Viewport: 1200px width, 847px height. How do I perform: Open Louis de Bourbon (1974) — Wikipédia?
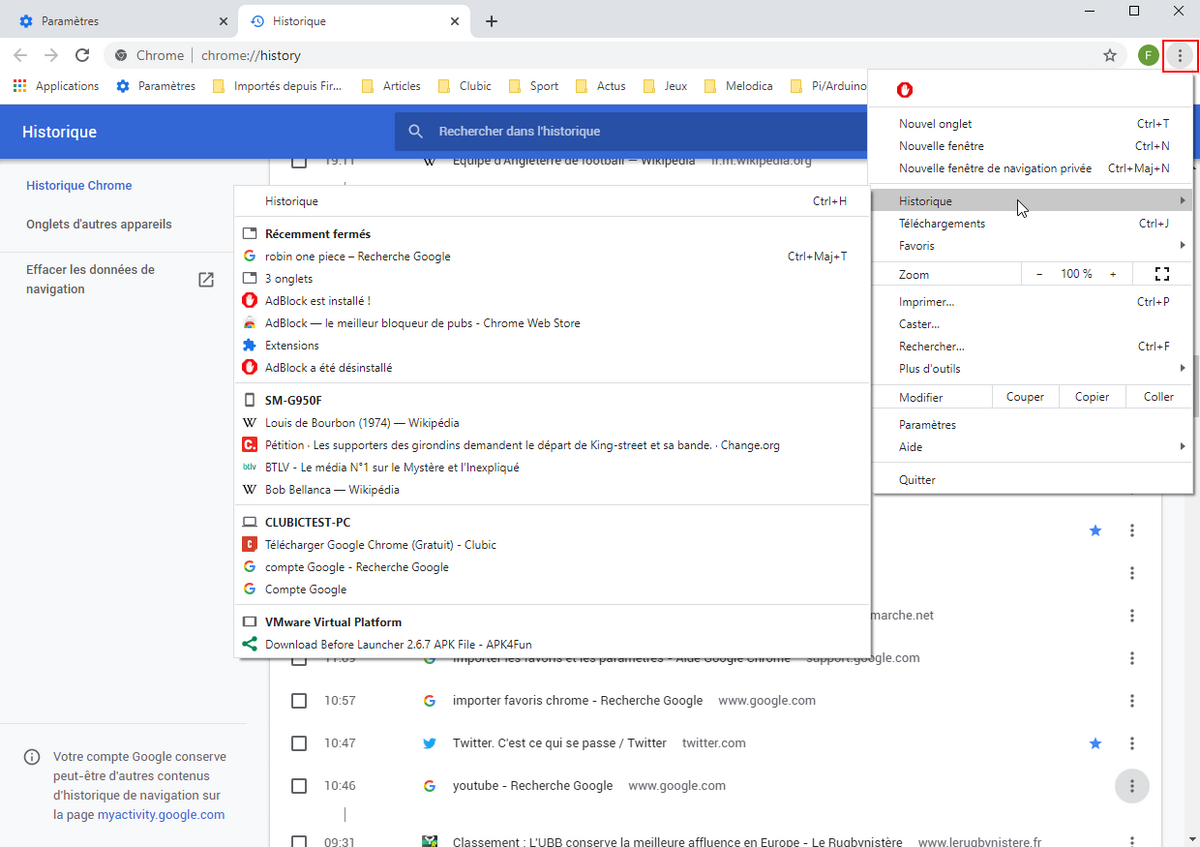click(x=552, y=423)
